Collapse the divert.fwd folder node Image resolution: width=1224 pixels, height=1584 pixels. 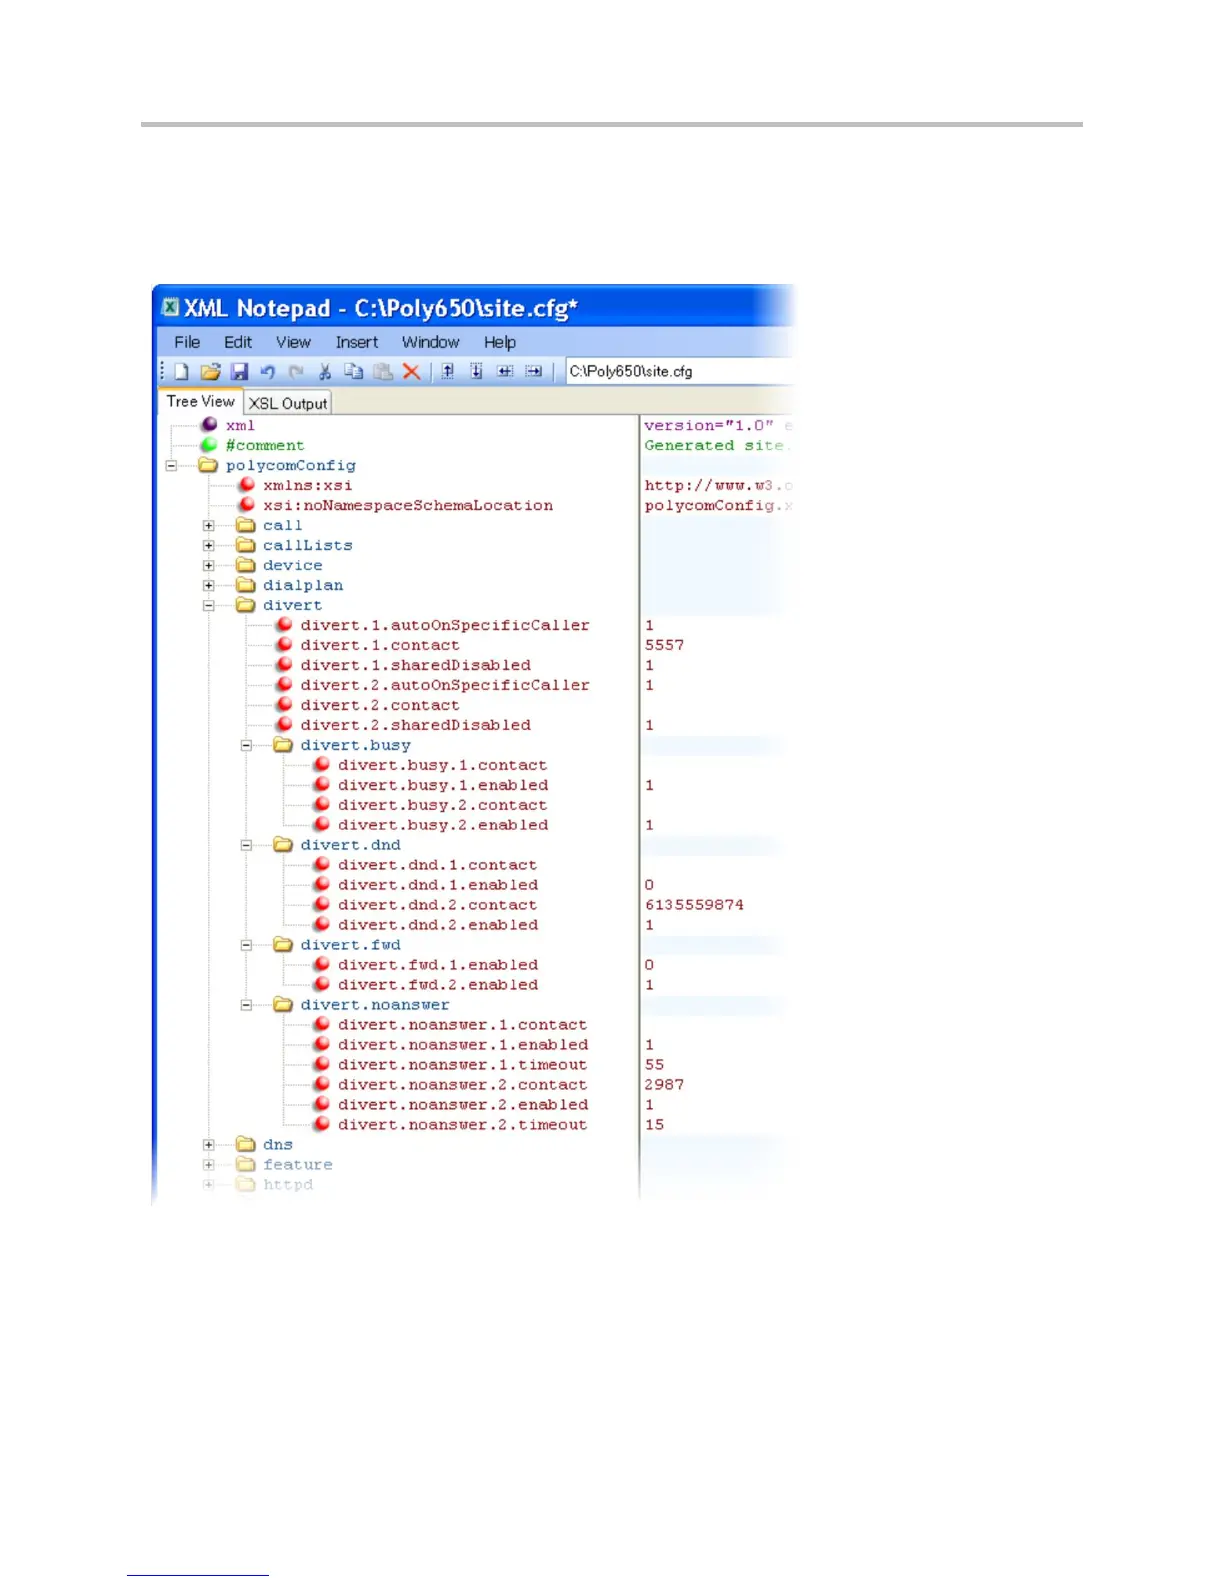pos(246,945)
